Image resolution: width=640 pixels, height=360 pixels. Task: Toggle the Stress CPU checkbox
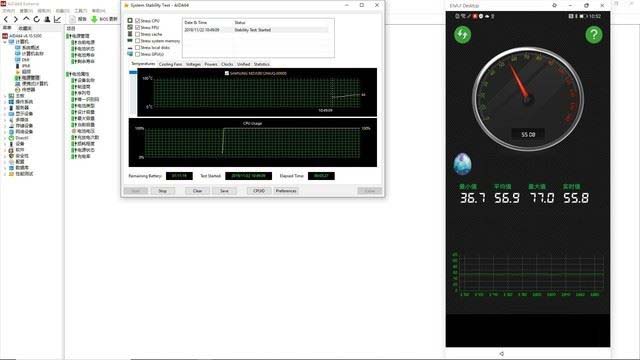click(138, 20)
